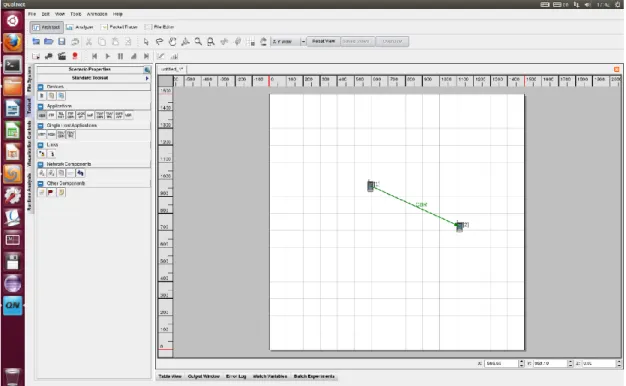
Task: Select the lasso selection tool
Action: tap(159, 42)
